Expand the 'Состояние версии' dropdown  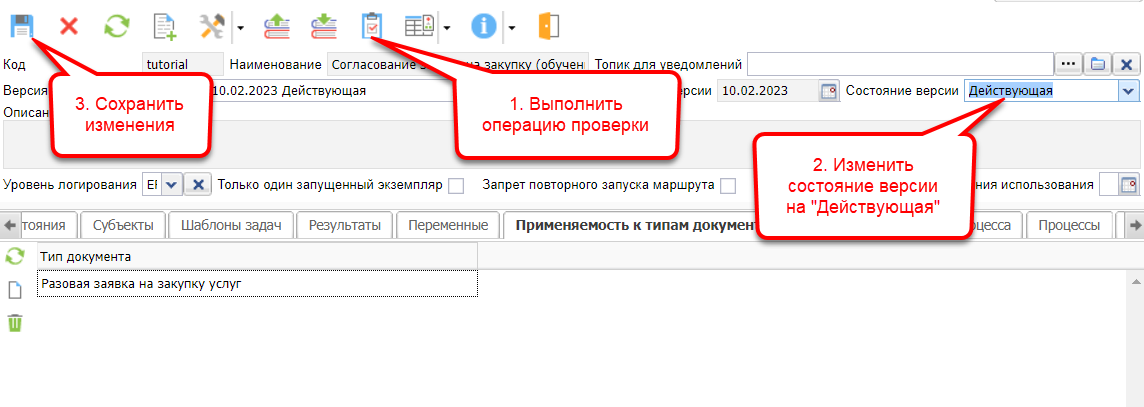click(1129, 91)
